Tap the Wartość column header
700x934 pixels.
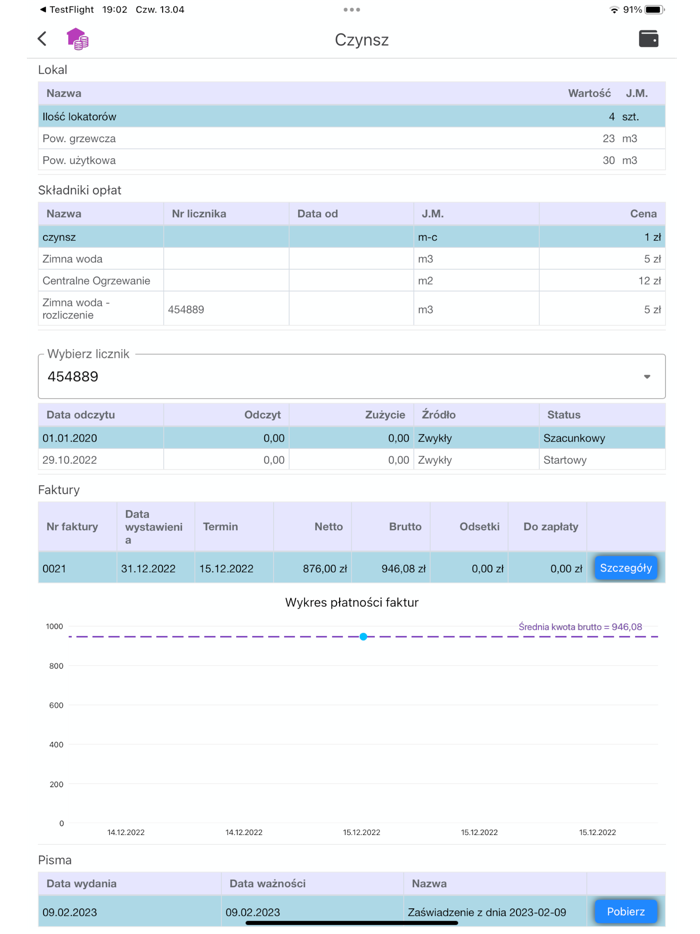(x=589, y=93)
